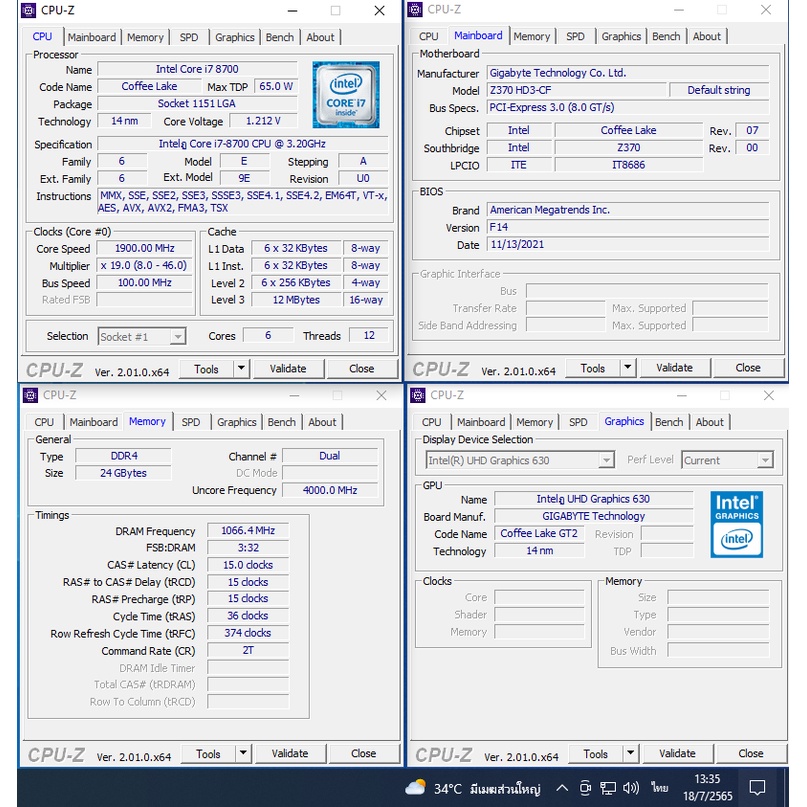Click the weather icon in the taskbar
Viewport: 807px width, 807px height.
tap(415, 787)
